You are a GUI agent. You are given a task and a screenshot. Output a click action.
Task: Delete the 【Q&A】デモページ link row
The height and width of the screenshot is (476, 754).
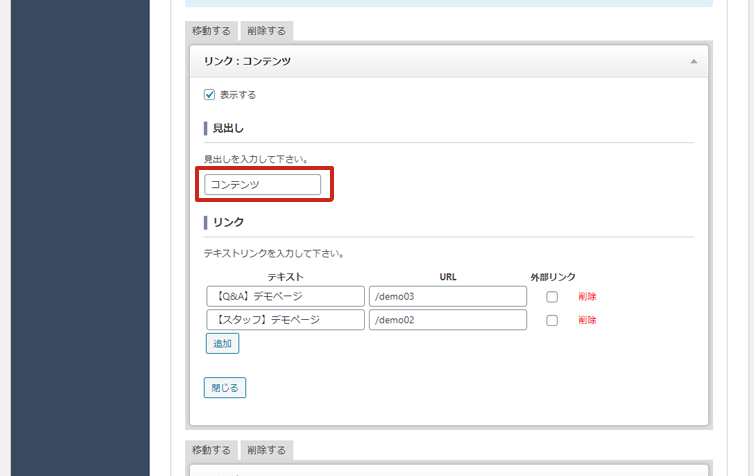tap(587, 297)
